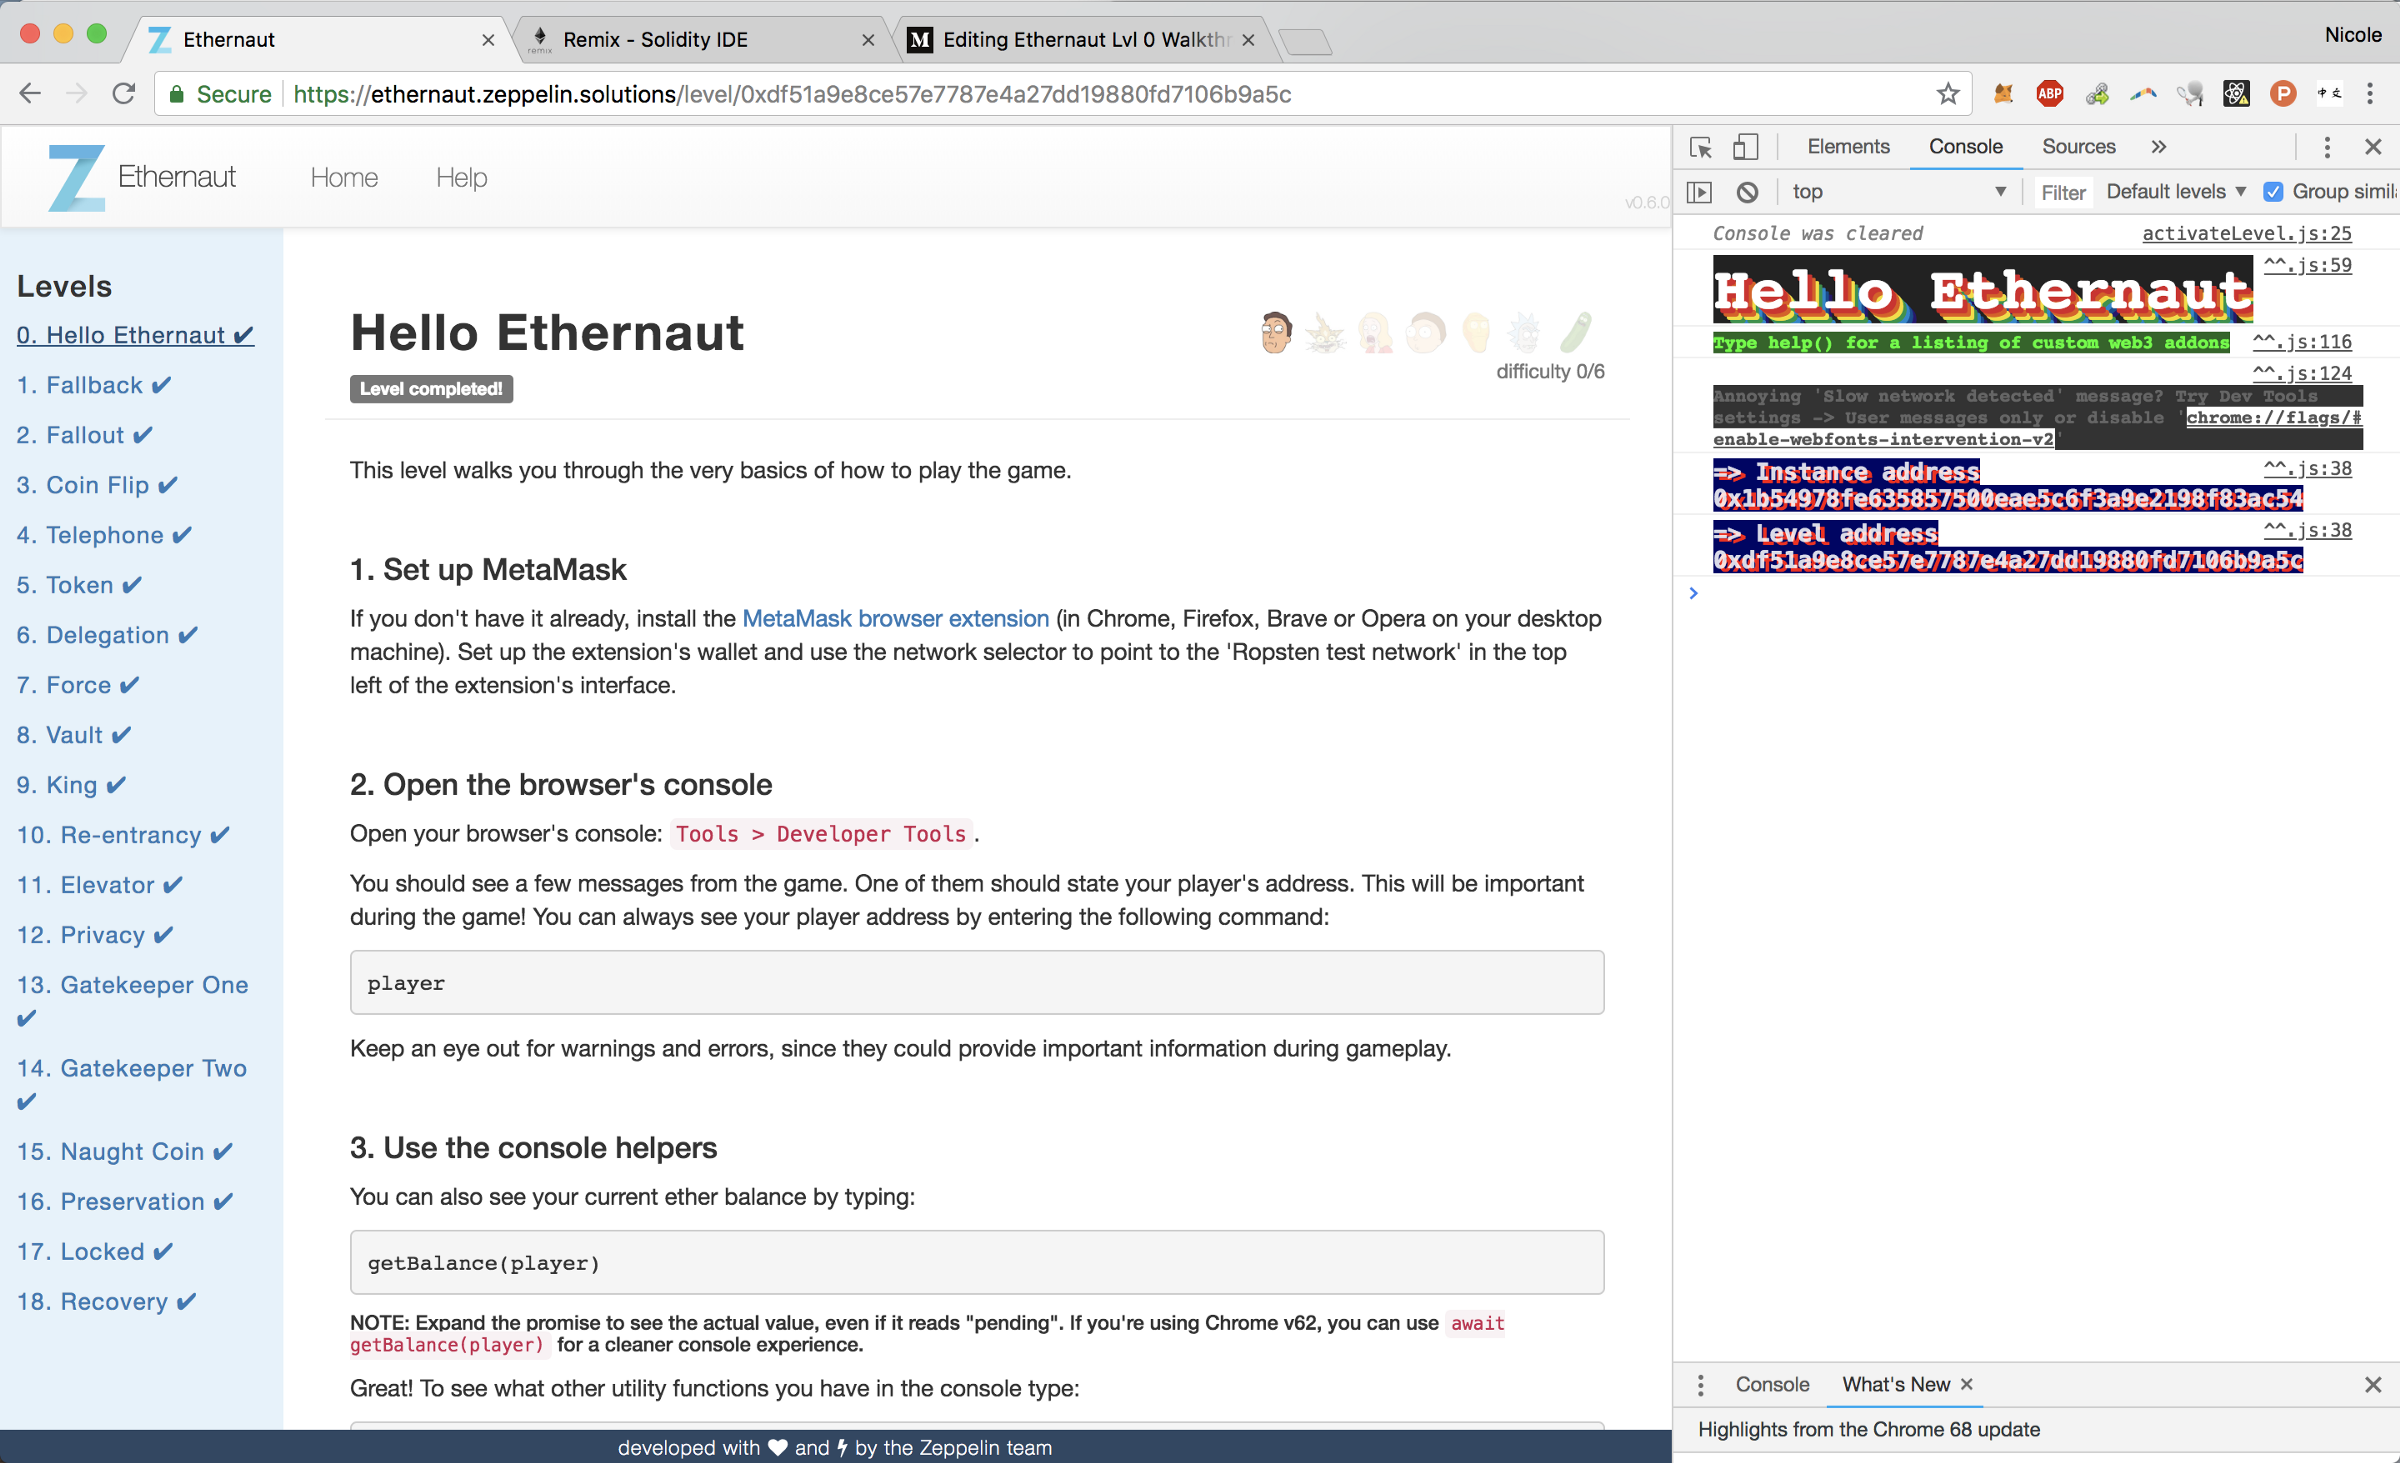Open the Default levels dropdown
This screenshot has height=1463, width=2400.
pyautogui.click(x=2176, y=192)
